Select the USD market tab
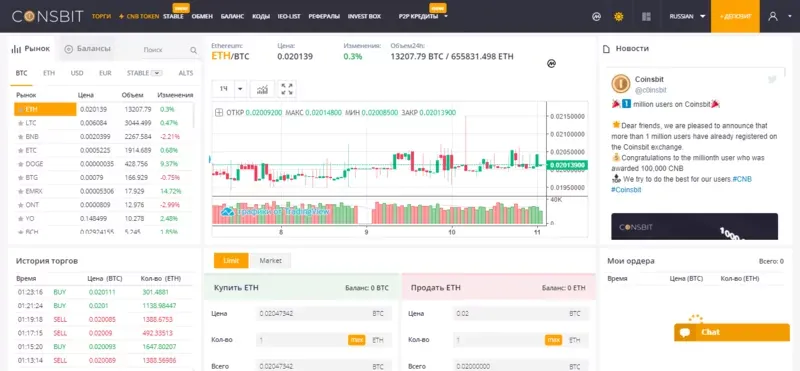 click(x=77, y=73)
